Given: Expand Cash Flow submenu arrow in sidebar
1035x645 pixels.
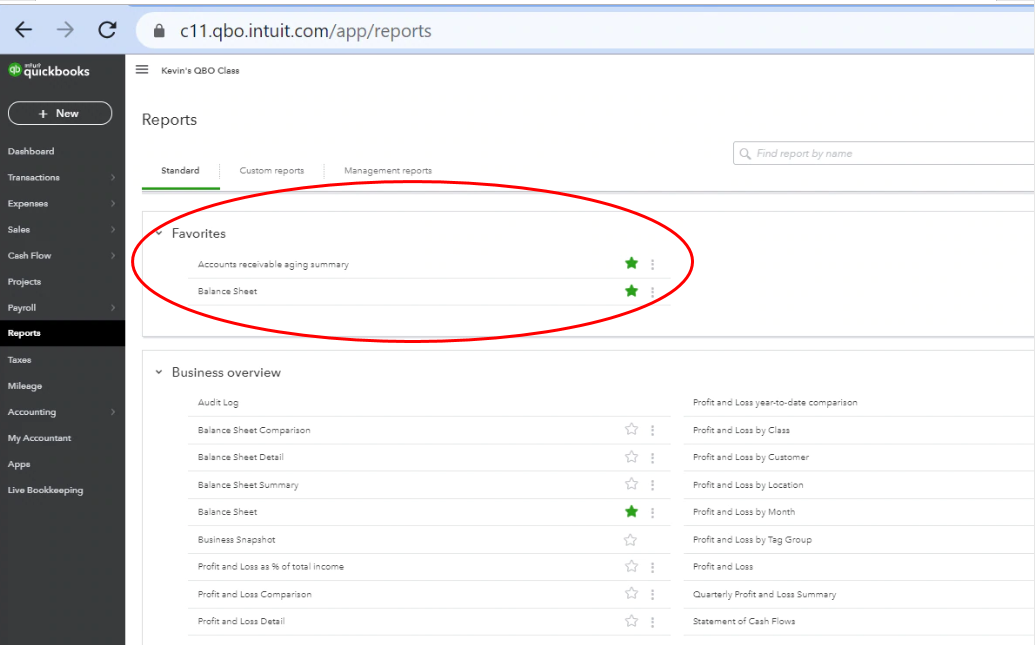Looking at the screenshot, I should pyautogui.click(x=113, y=255).
